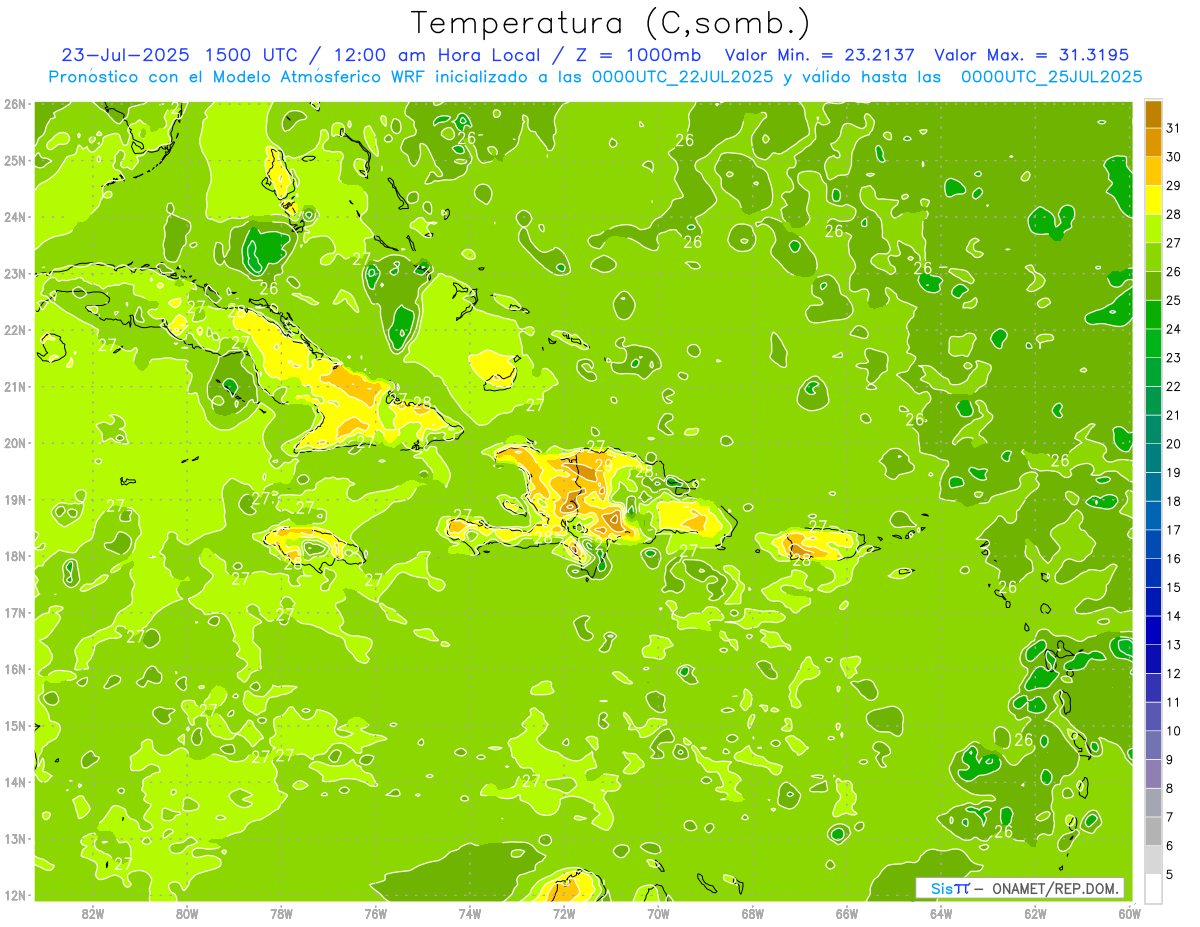Click the legend value '30'

pyautogui.click(x=1174, y=157)
